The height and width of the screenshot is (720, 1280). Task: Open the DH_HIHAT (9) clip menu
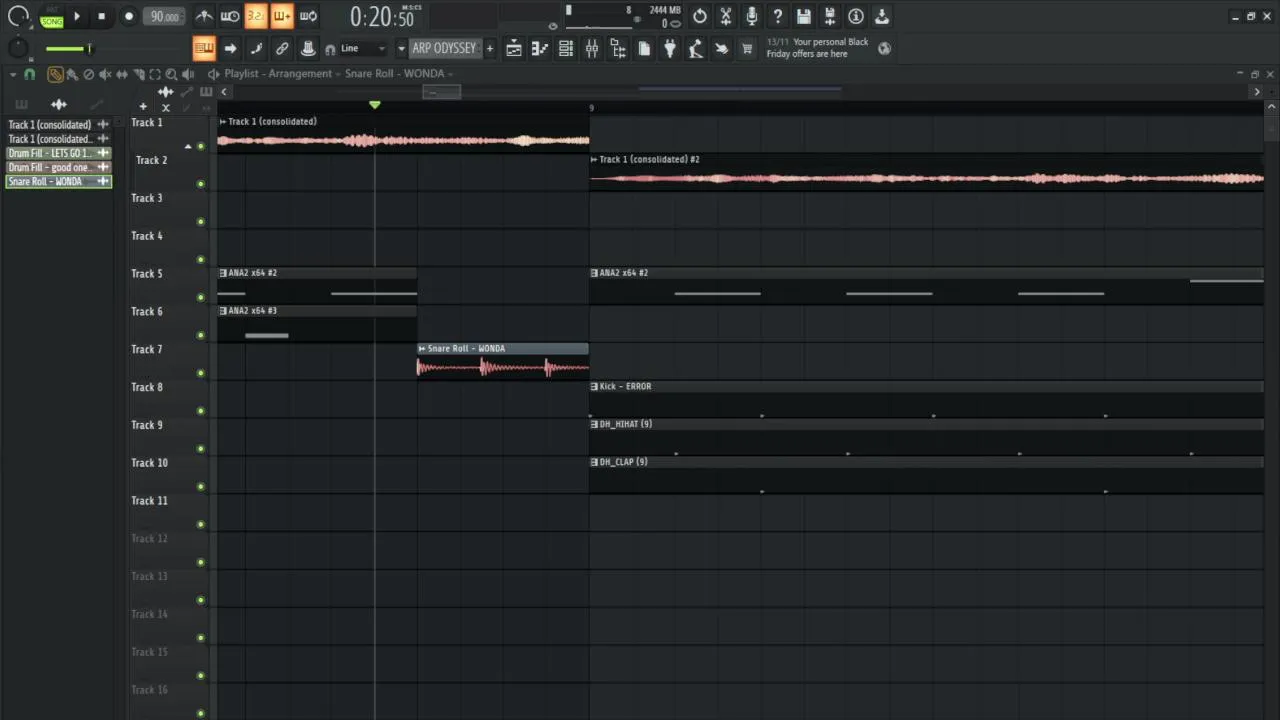[x=594, y=424]
